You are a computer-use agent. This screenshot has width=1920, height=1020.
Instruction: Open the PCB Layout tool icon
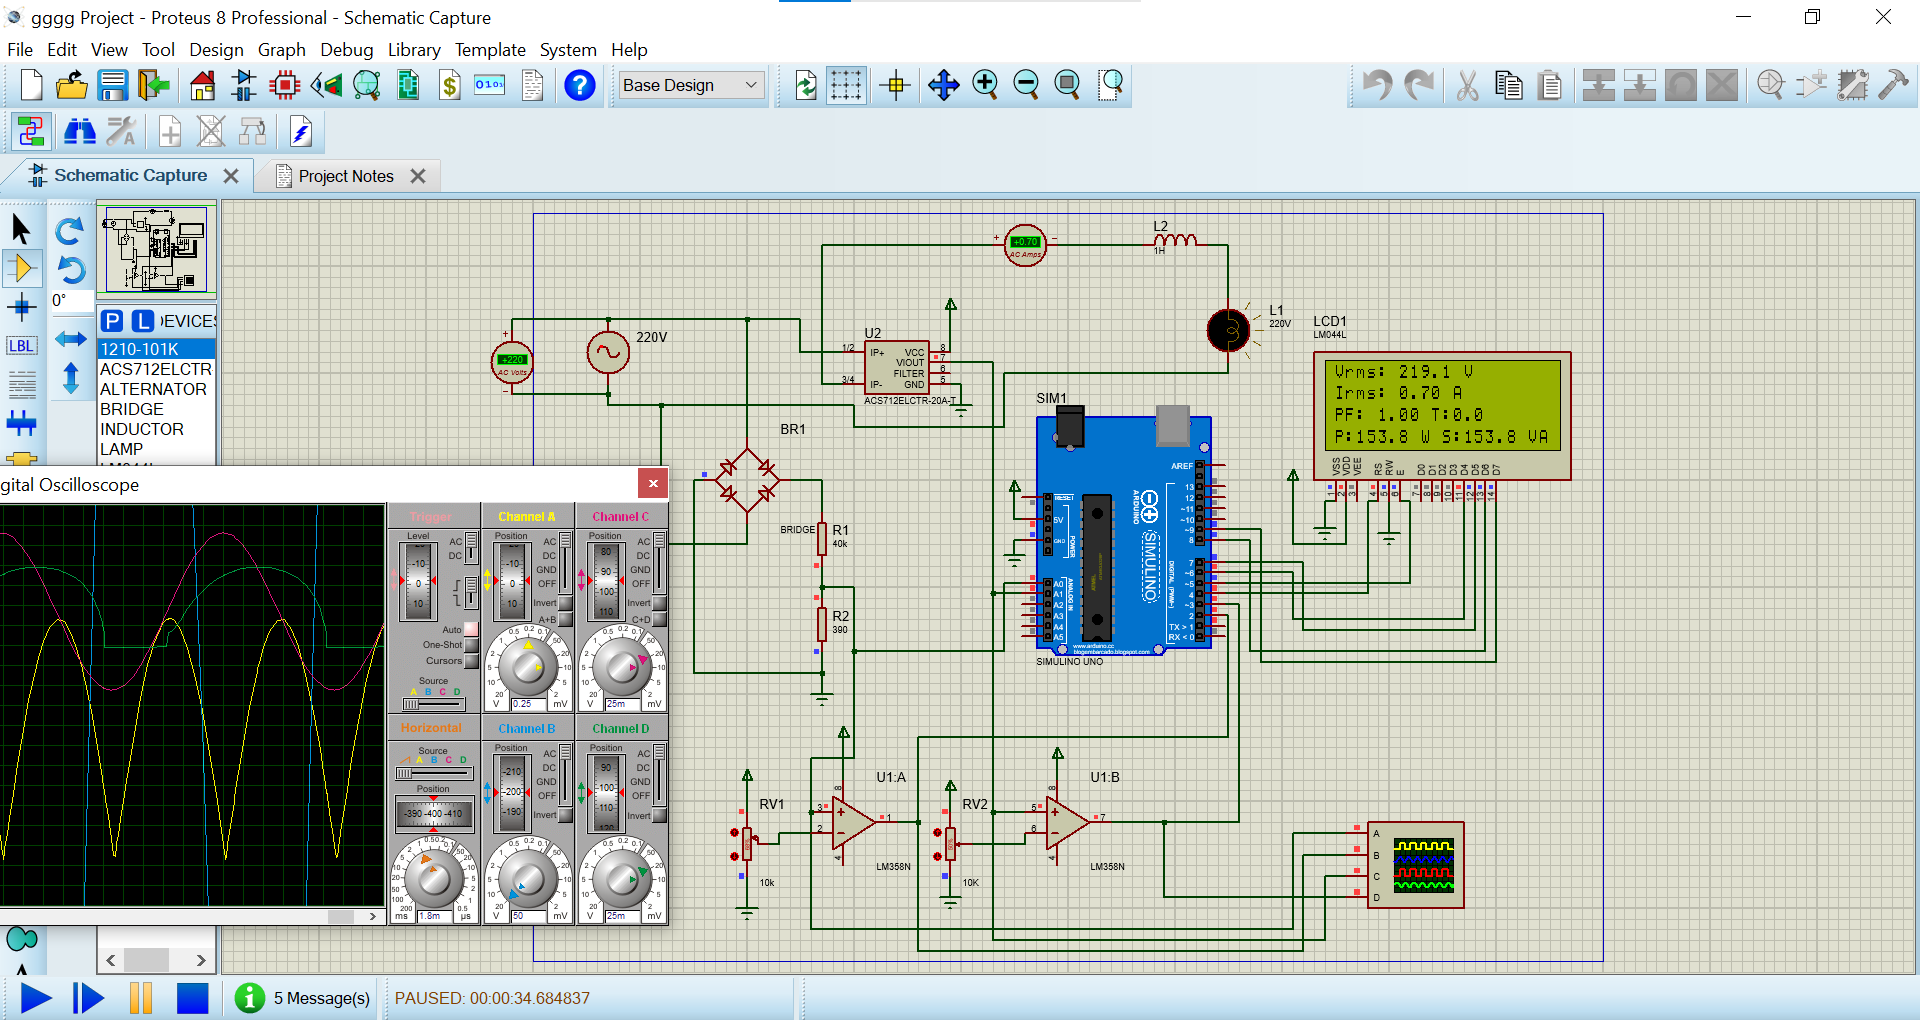[285, 86]
